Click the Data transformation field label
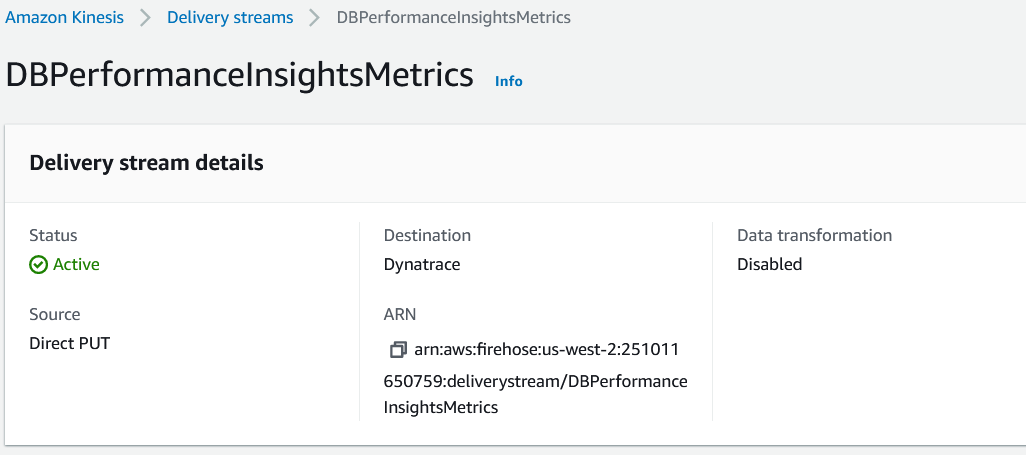Screen dimensions: 1026x455 coord(814,235)
